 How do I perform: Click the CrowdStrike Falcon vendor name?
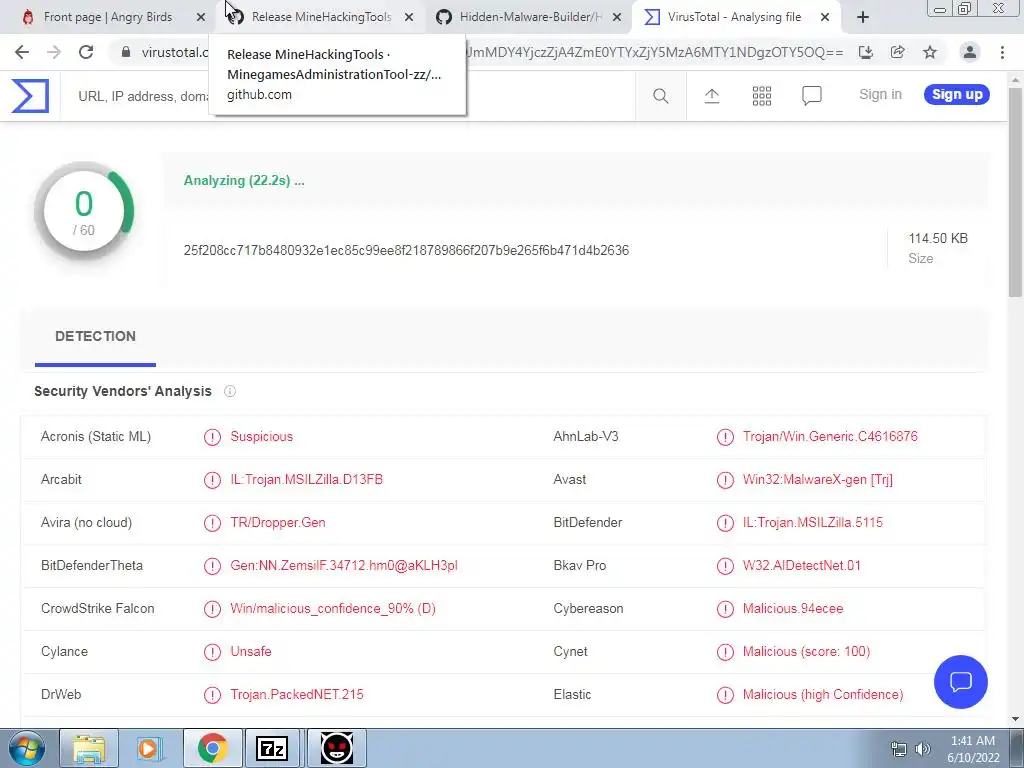click(x=97, y=609)
